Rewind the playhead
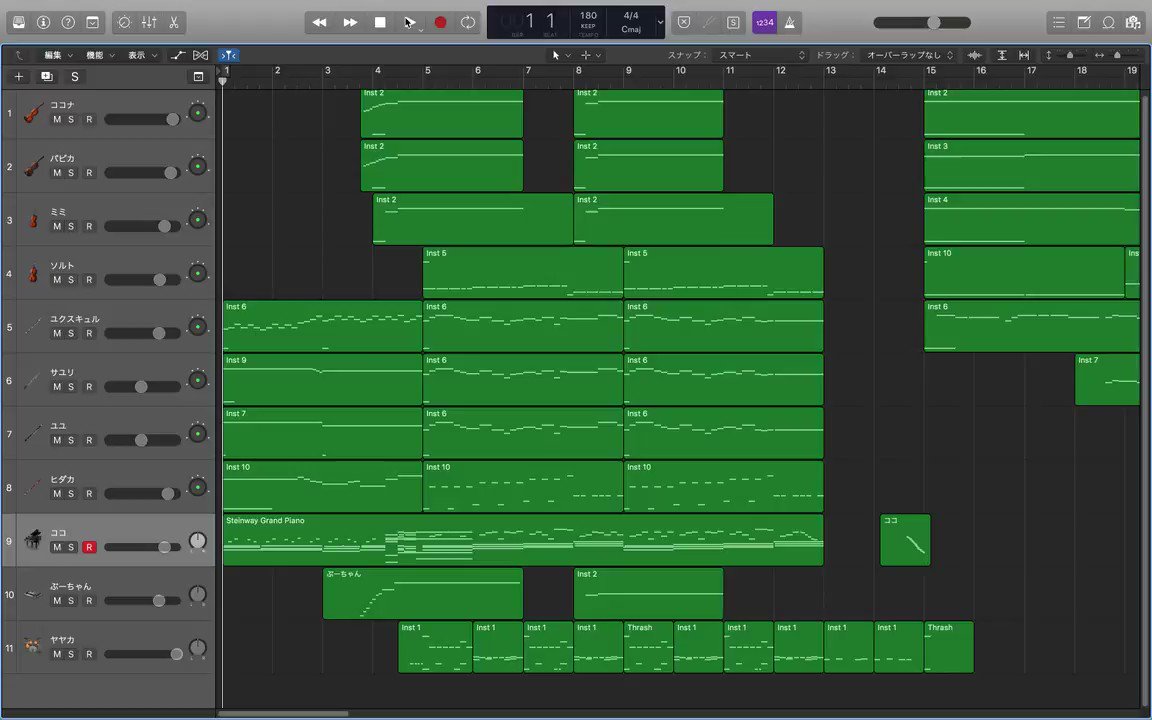1152x720 pixels. coord(320,22)
